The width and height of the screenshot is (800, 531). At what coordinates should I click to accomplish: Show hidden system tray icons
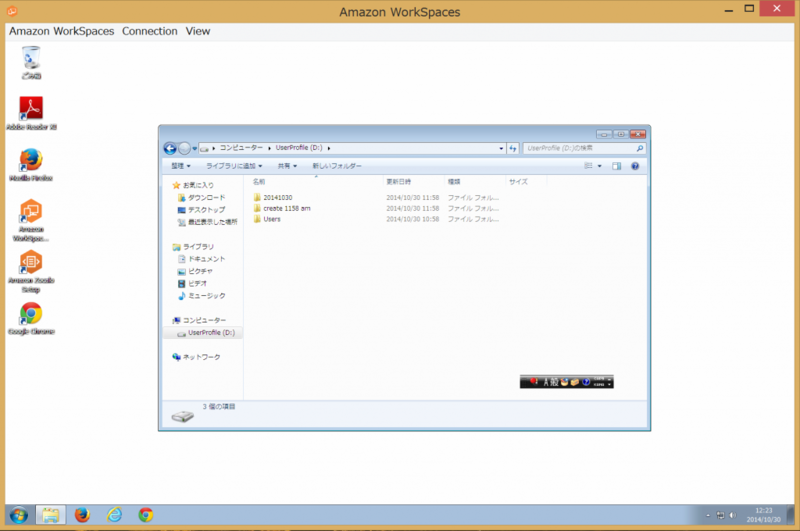(708, 515)
